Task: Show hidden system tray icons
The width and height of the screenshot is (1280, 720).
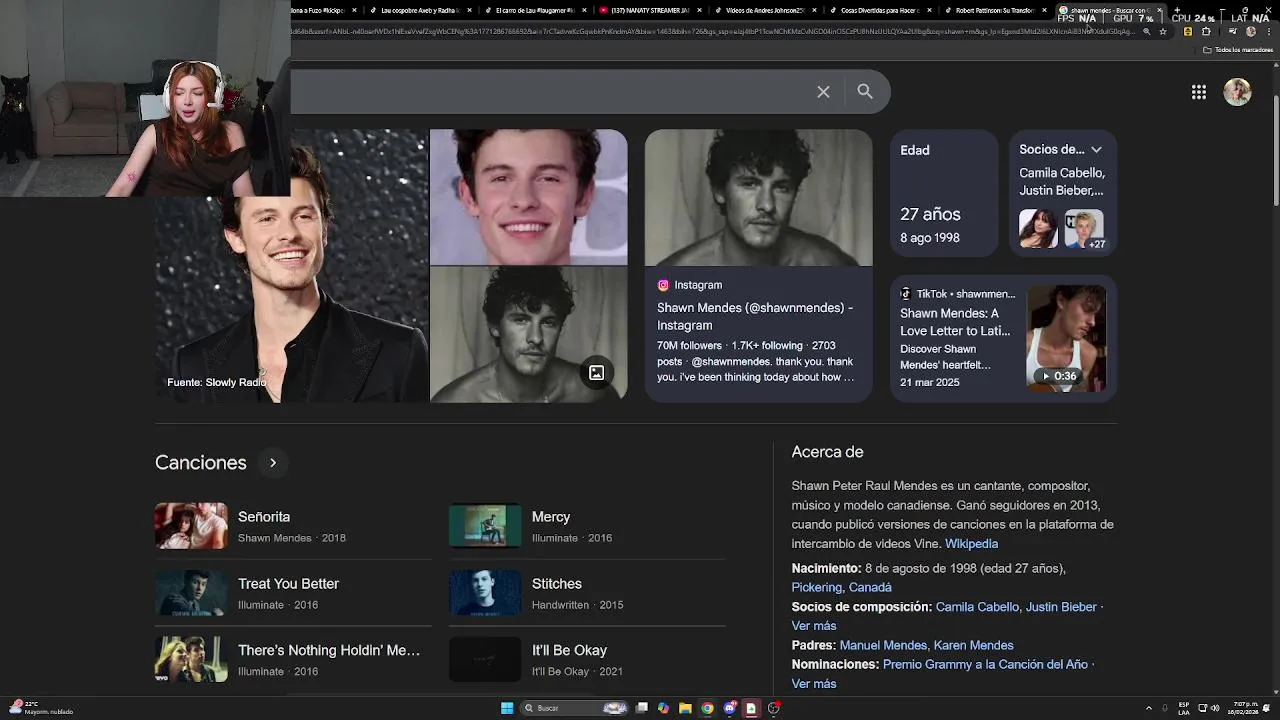Action: tap(1149, 708)
